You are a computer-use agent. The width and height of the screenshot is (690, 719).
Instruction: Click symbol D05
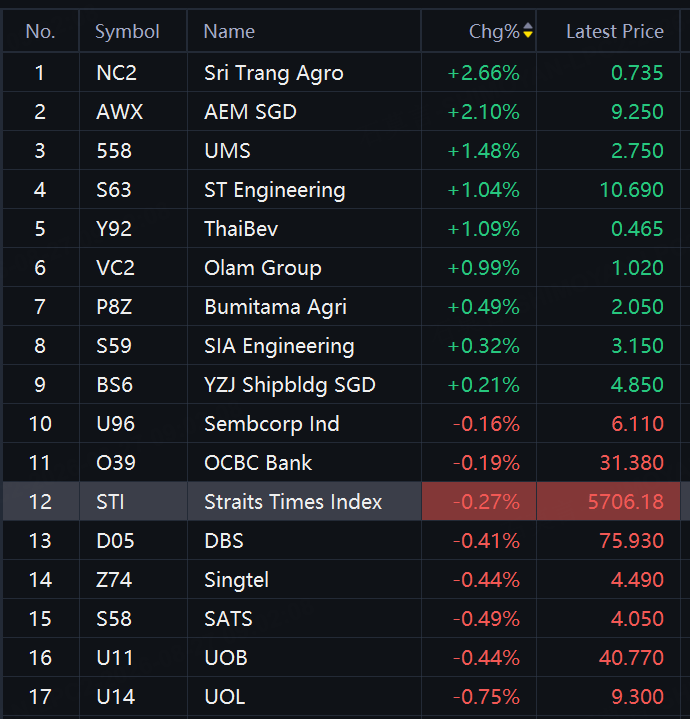click(115, 541)
